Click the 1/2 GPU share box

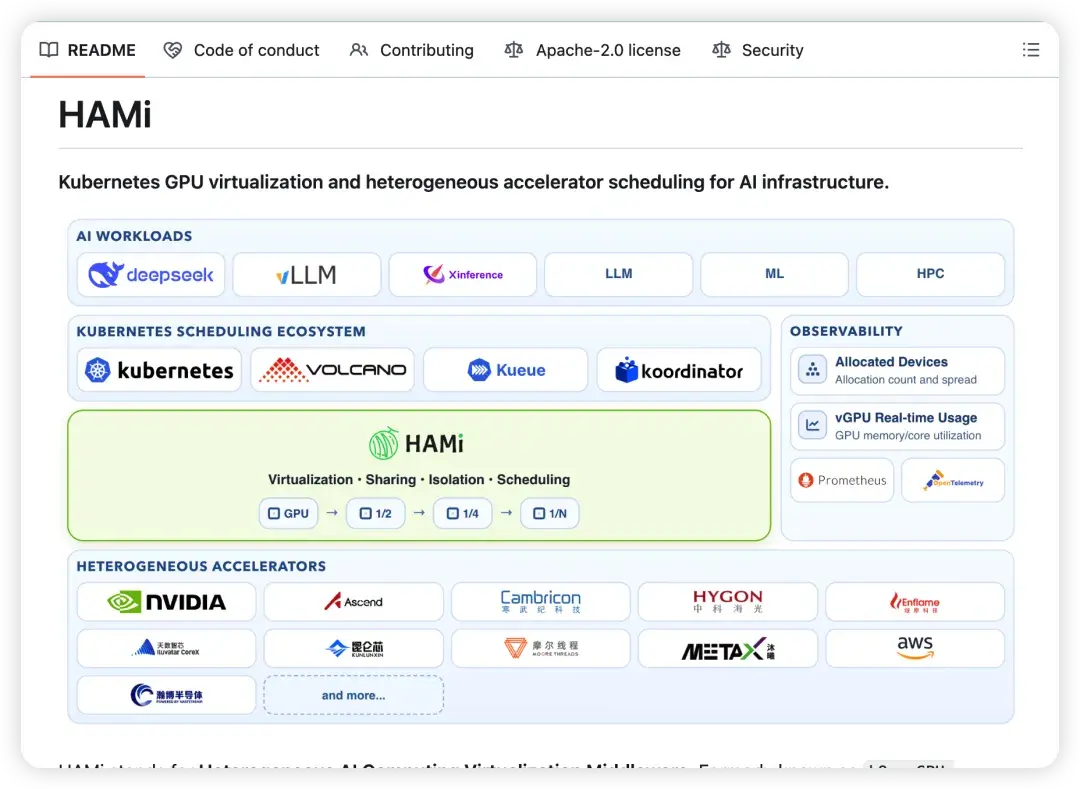[x=375, y=514]
